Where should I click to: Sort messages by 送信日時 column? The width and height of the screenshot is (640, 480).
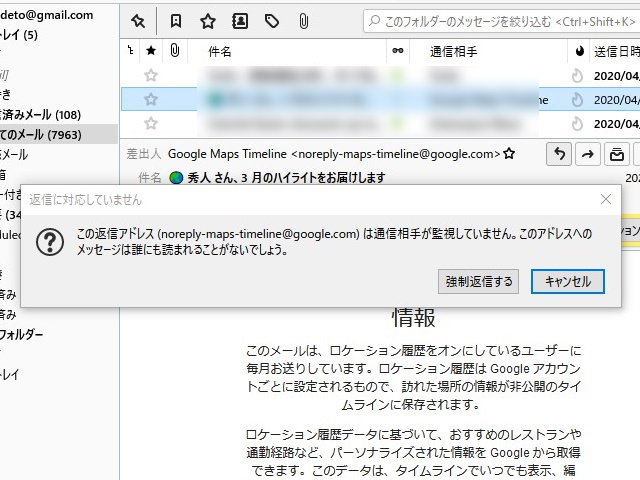(616, 51)
